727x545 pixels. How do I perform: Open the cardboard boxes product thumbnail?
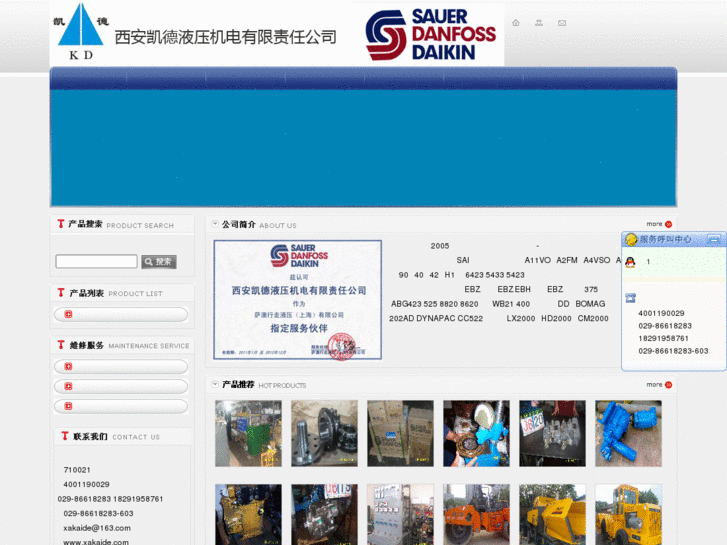tap(401, 433)
